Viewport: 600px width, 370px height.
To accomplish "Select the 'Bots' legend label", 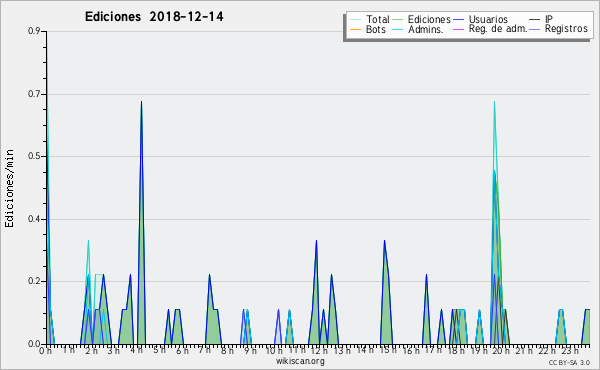I will pos(375,29).
